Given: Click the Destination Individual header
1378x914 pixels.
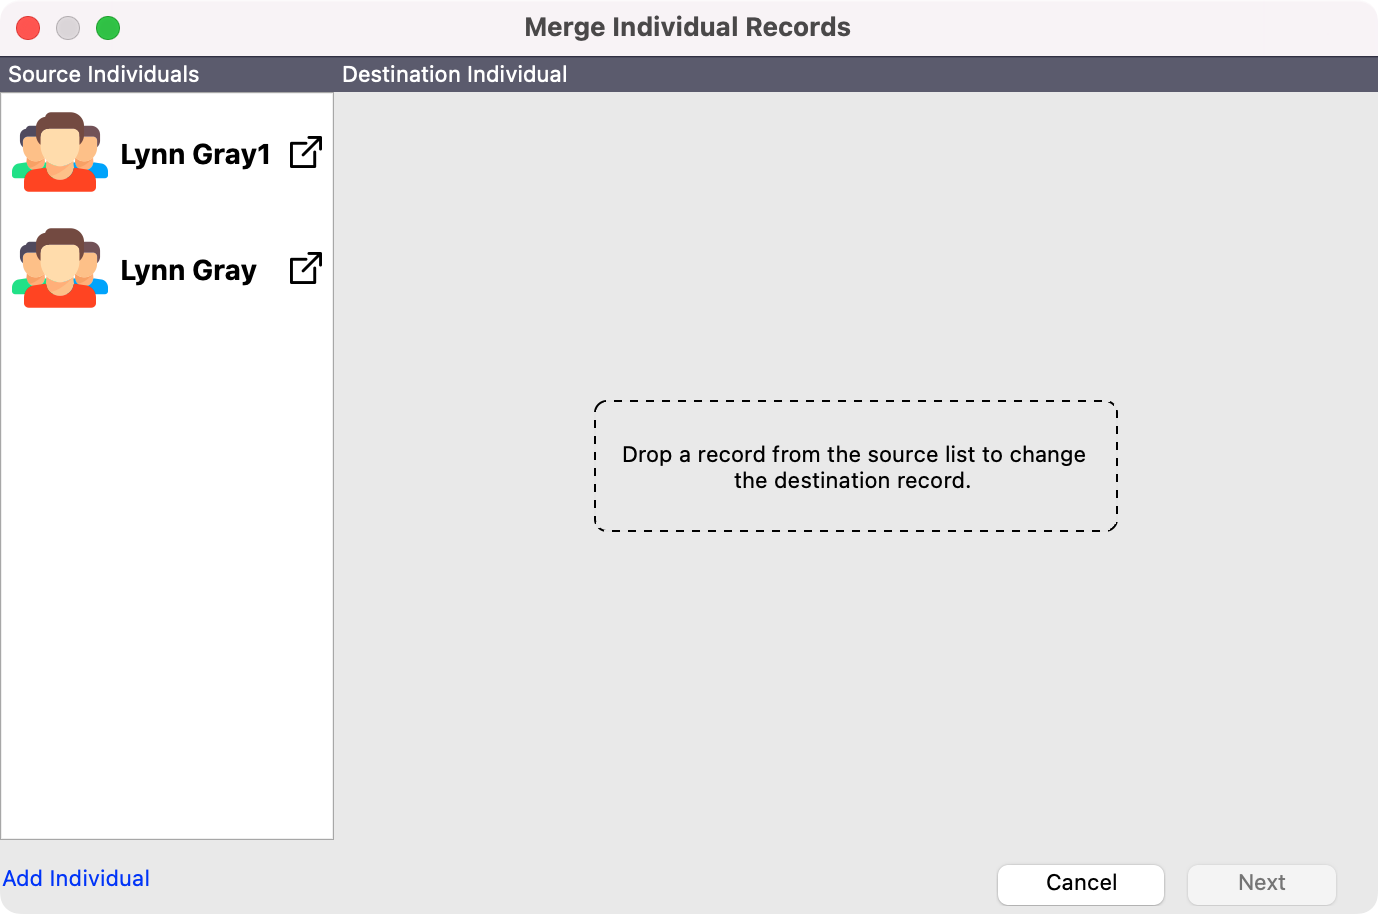Looking at the screenshot, I should [x=454, y=75].
